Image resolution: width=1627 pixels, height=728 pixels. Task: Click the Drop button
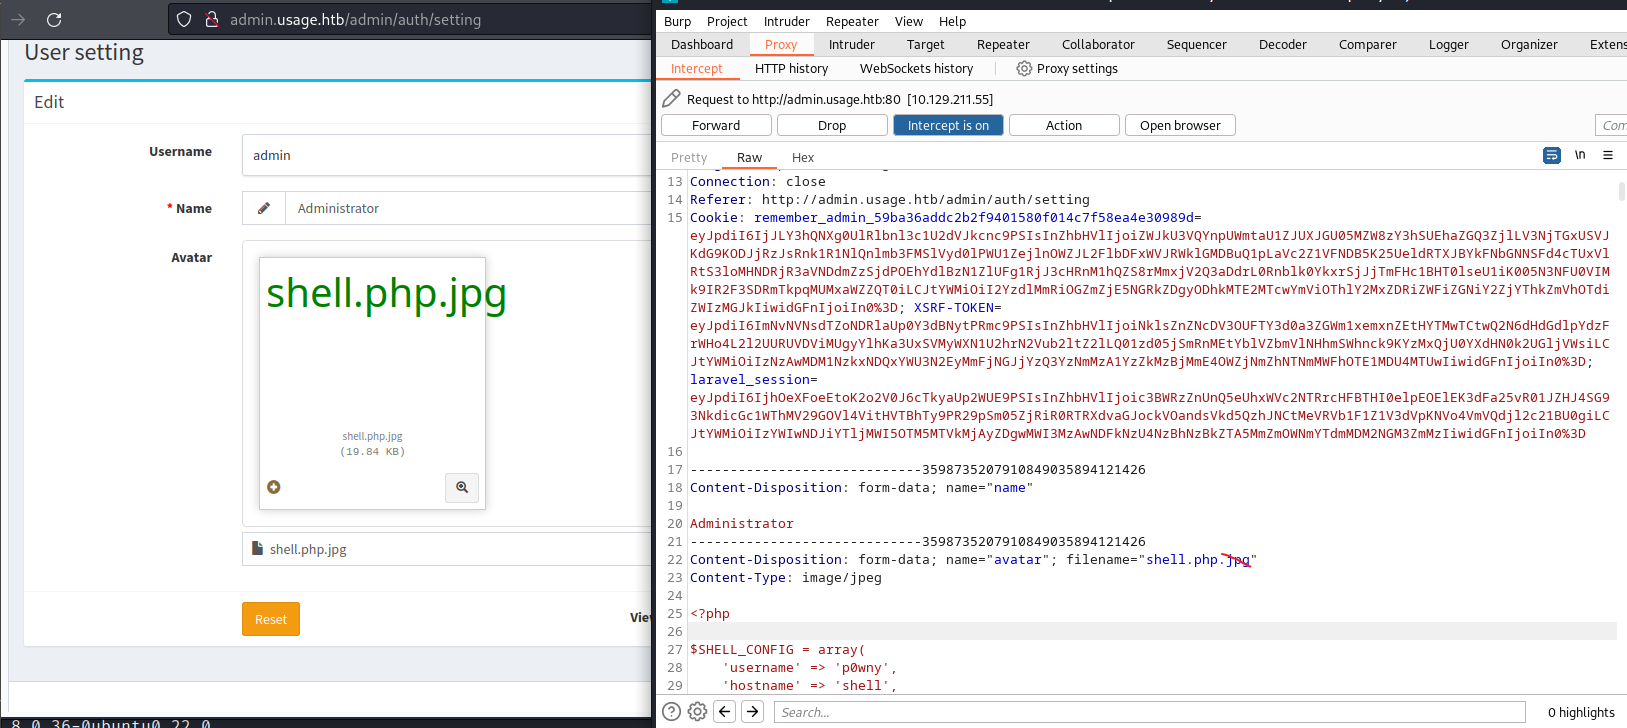832,125
